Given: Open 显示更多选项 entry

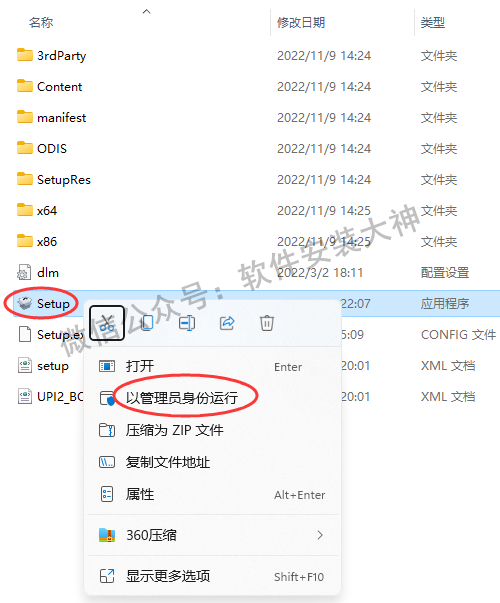Looking at the screenshot, I should [x=168, y=576].
